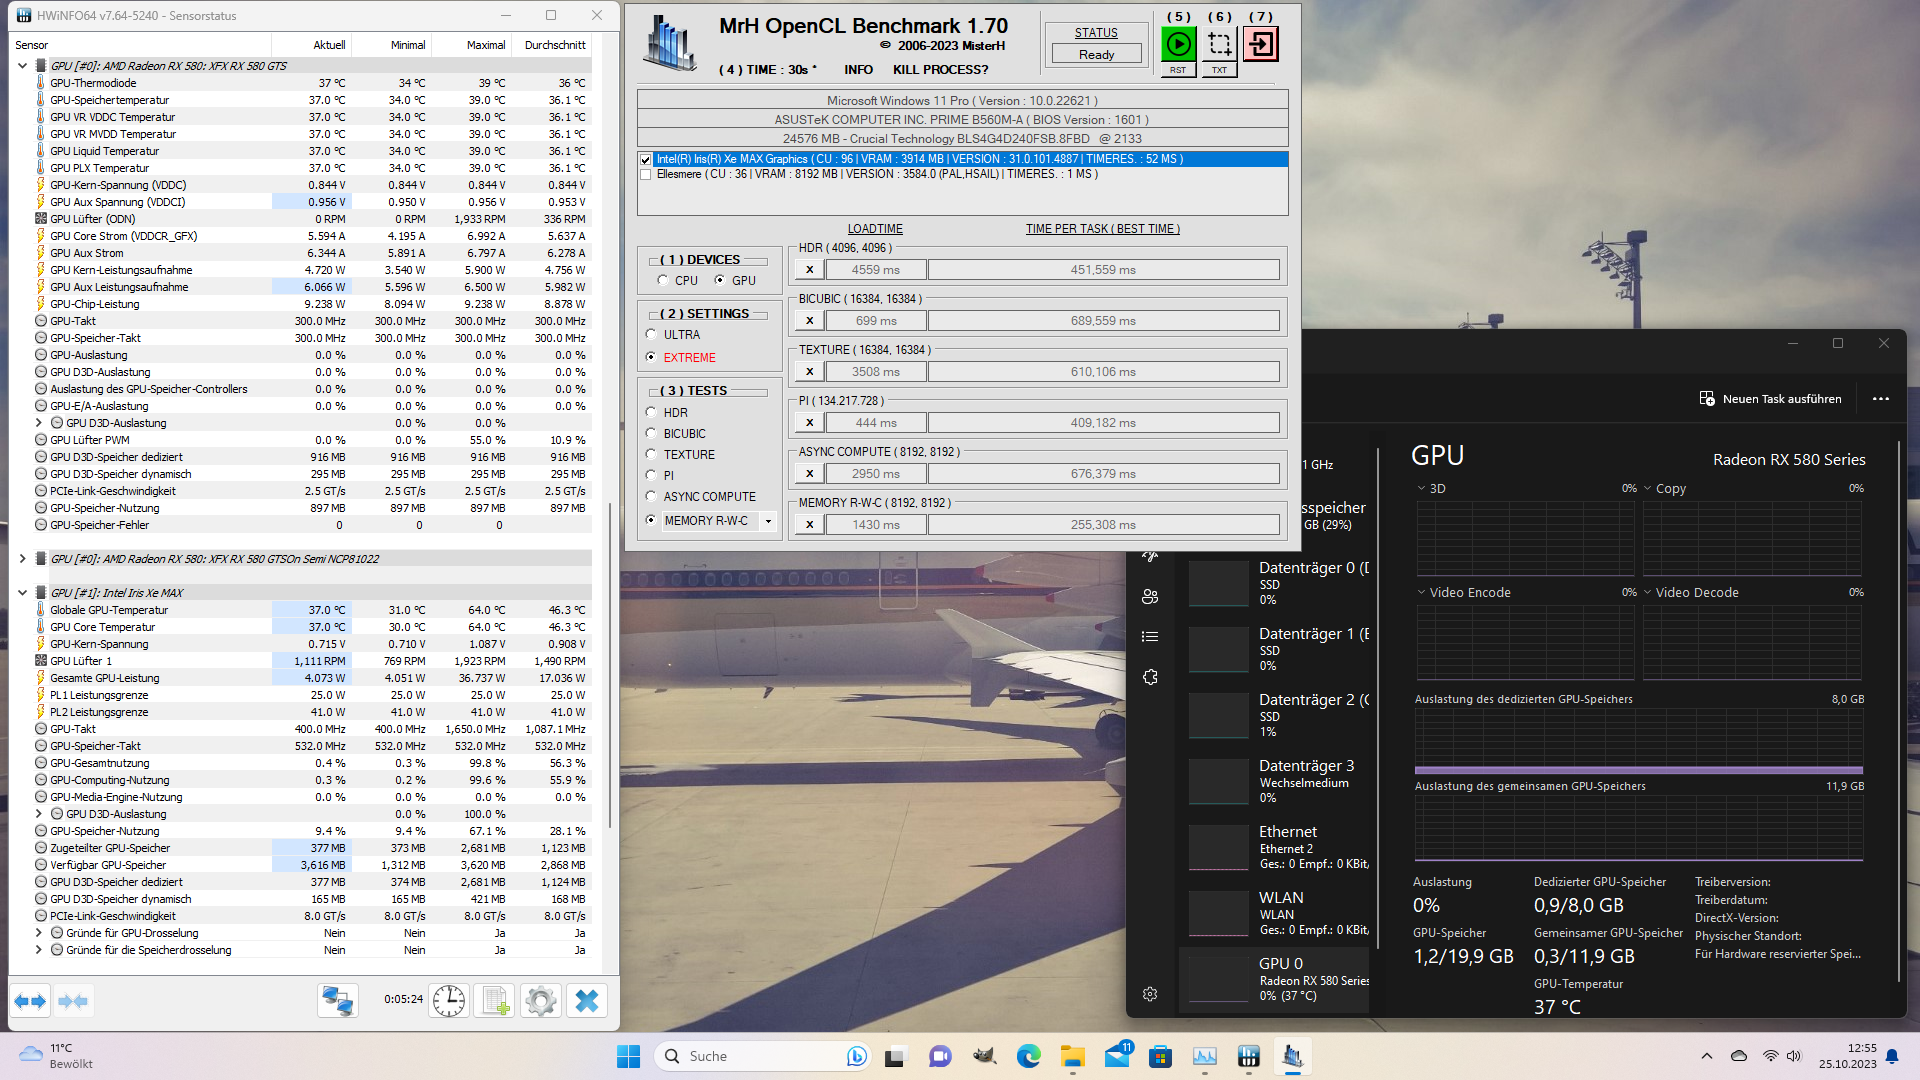
Task: Click the STATUS button in MrH OpenCL Benchmark
Action: tap(1096, 30)
